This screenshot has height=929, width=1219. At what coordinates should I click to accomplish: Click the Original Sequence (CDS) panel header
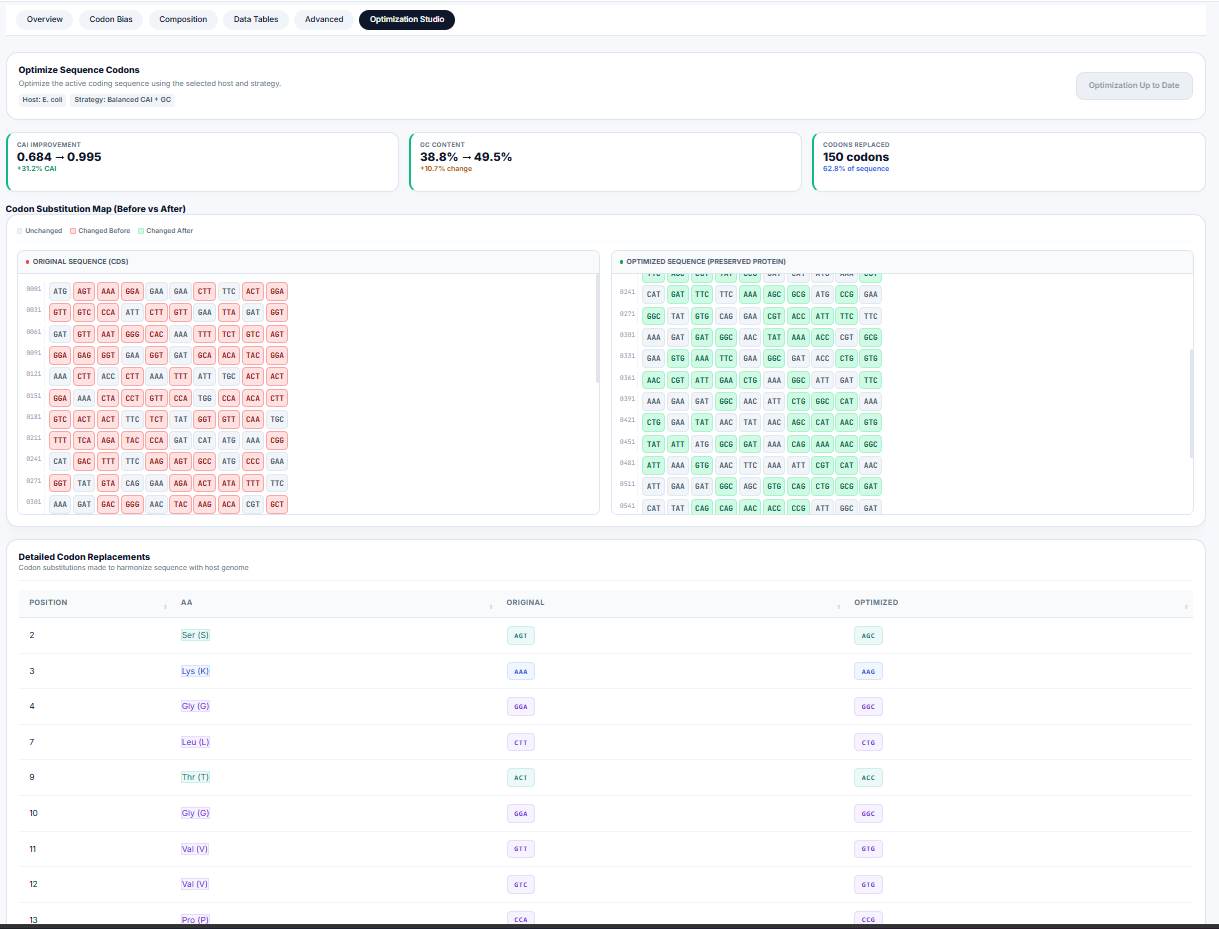coord(308,262)
